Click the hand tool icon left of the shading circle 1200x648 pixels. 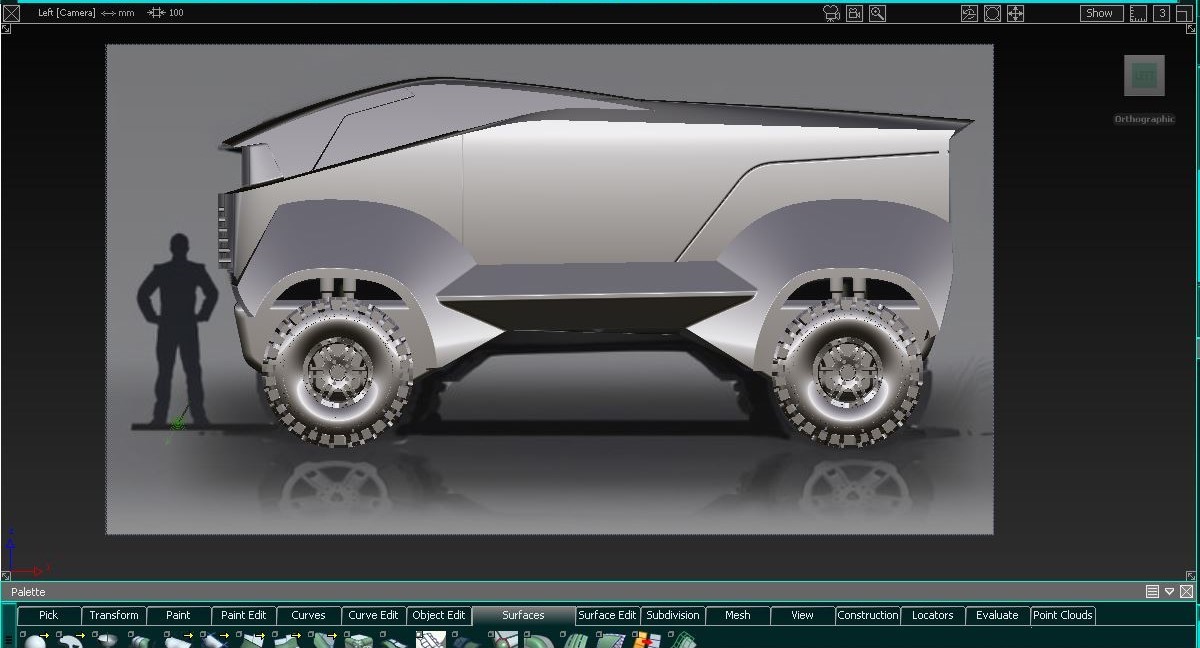coord(968,13)
